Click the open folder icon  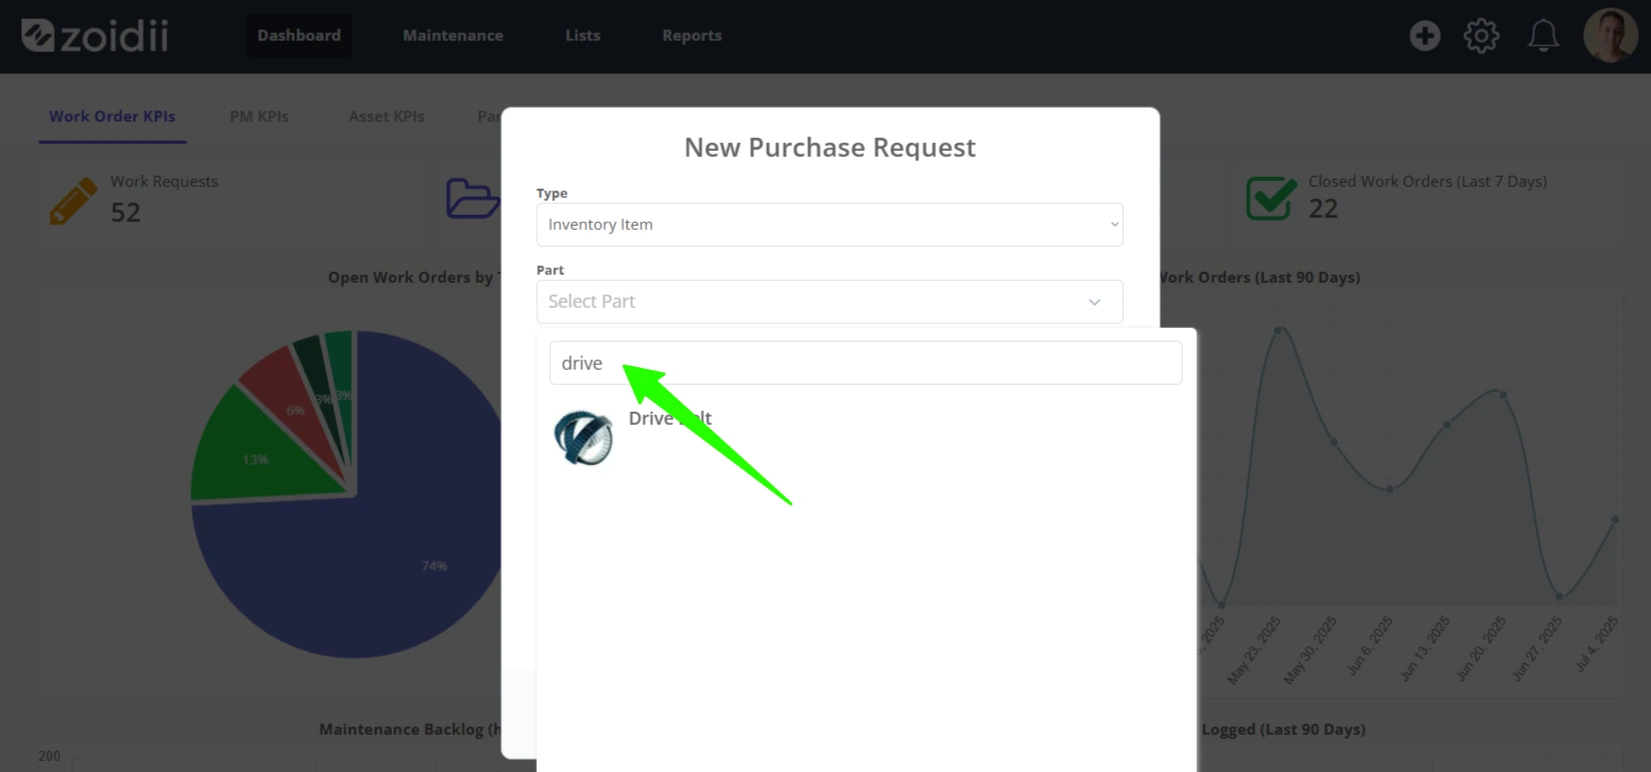(472, 198)
